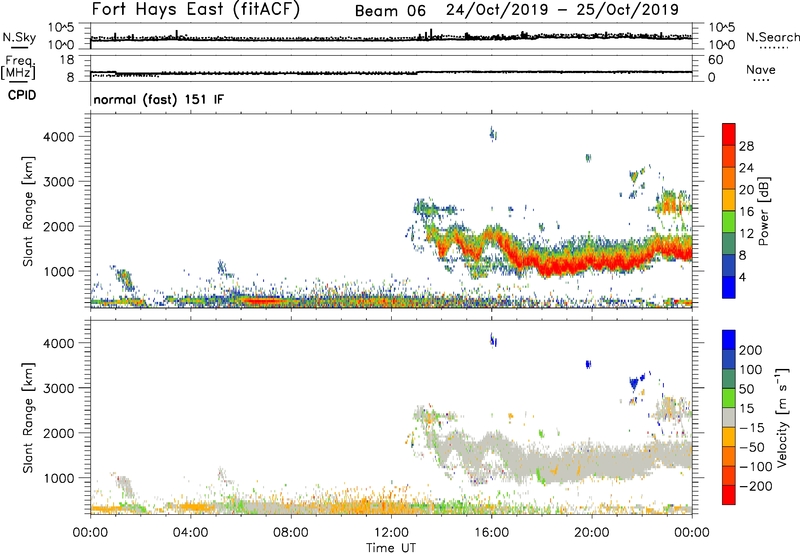This screenshot has height=554, width=800.
Task: Click the '200' tick on Velocity scale
Action: pyautogui.click(x=751, y=350)
